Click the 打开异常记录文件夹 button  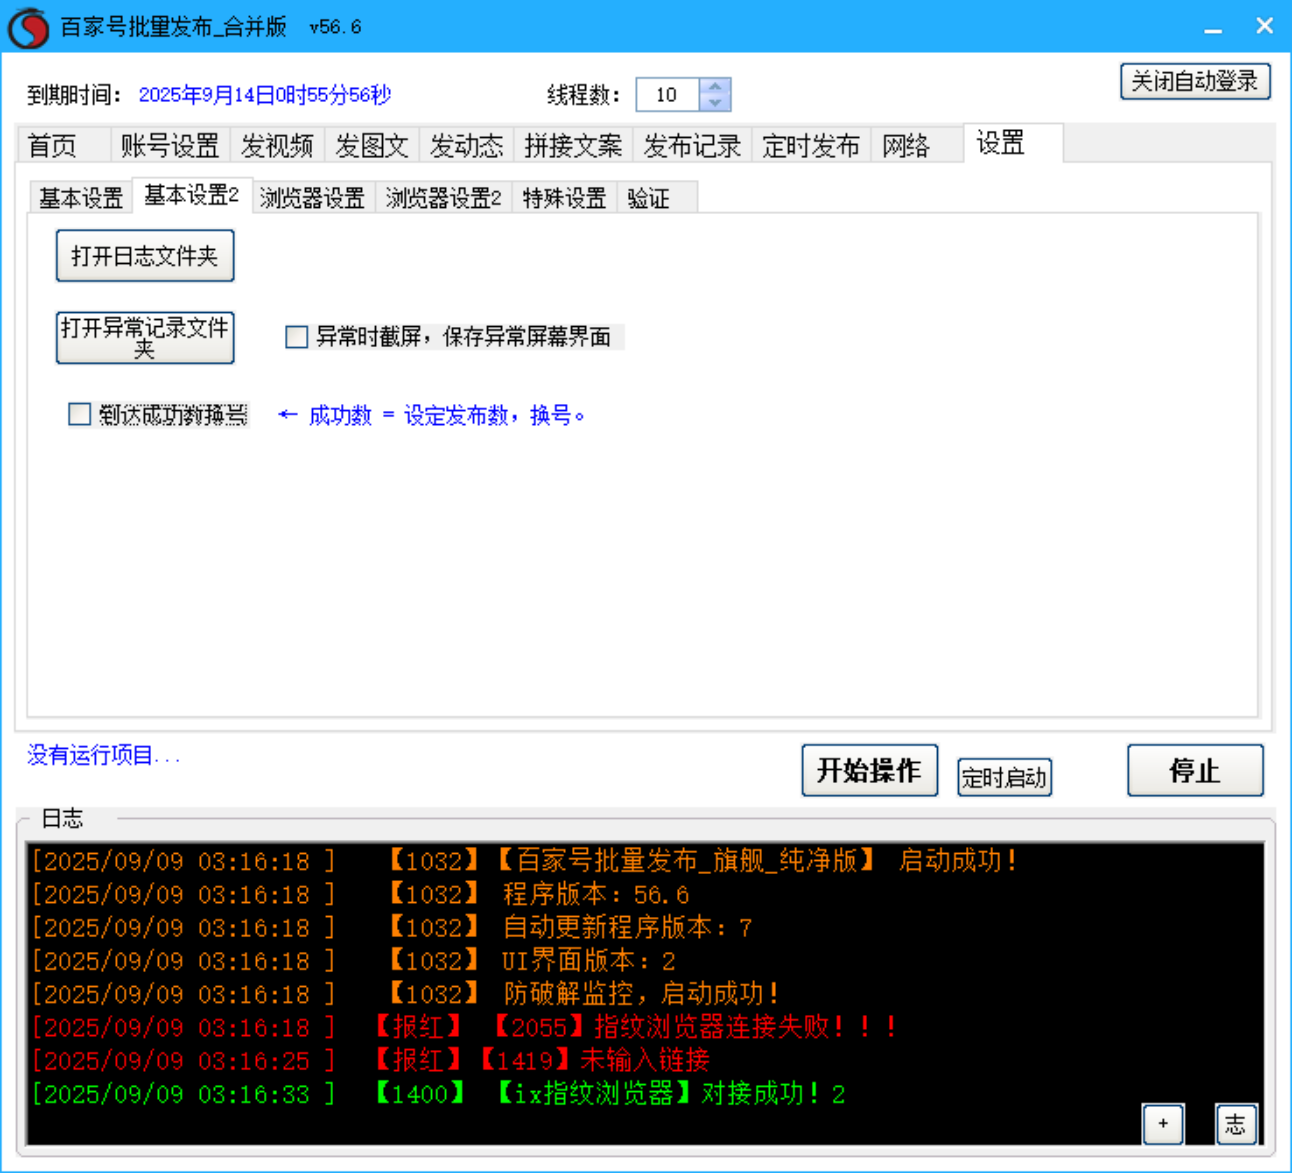144,337
